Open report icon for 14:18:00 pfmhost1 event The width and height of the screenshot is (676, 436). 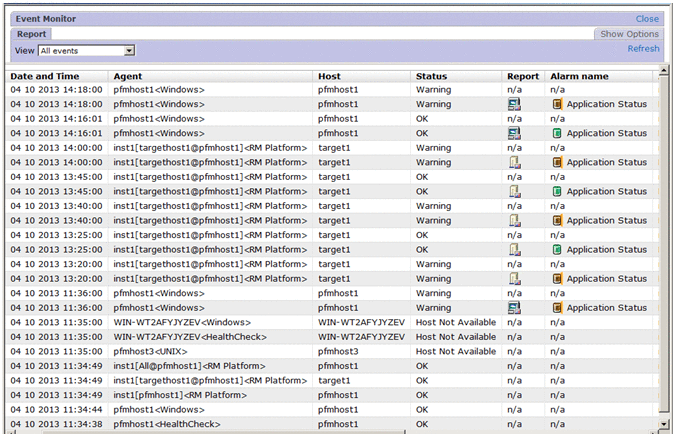click(514, 104)
